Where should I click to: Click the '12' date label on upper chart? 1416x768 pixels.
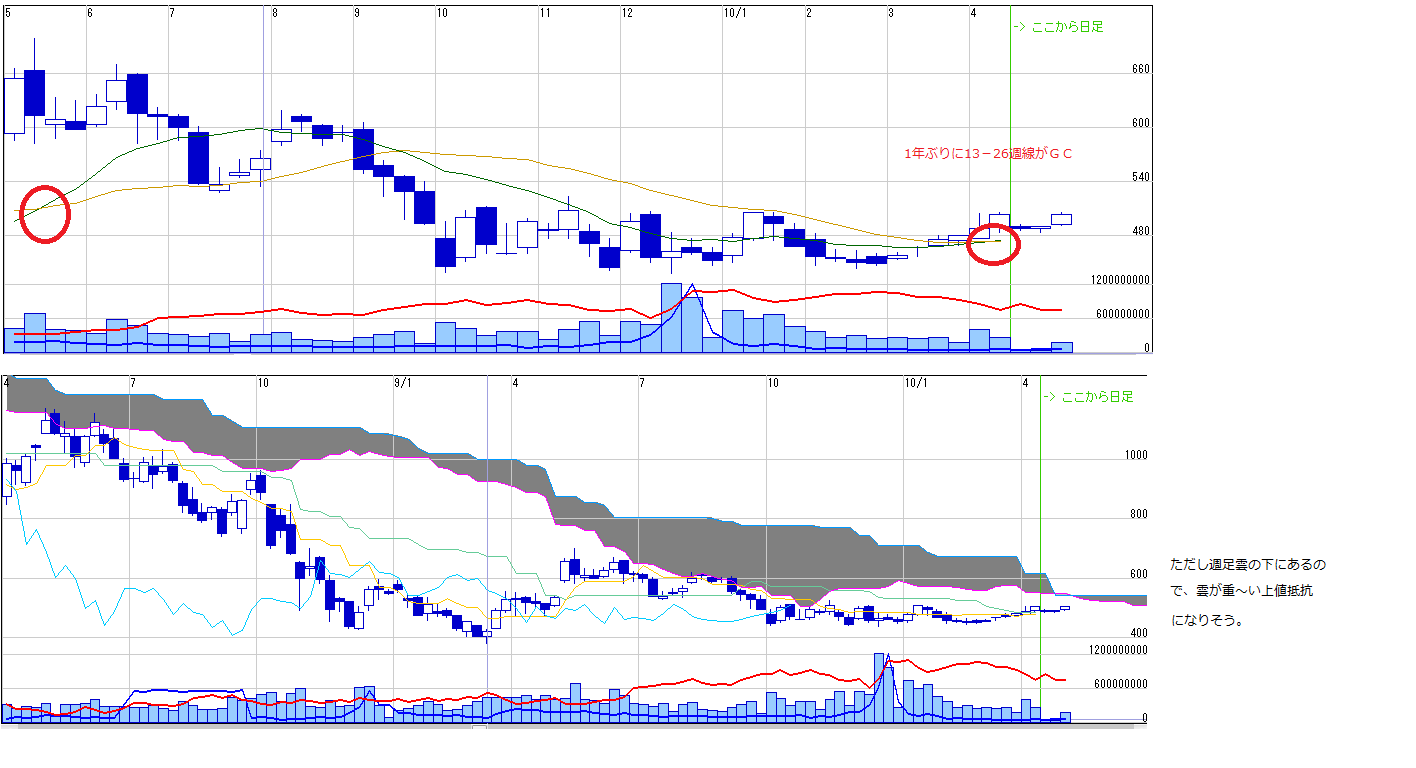(627, 13)
